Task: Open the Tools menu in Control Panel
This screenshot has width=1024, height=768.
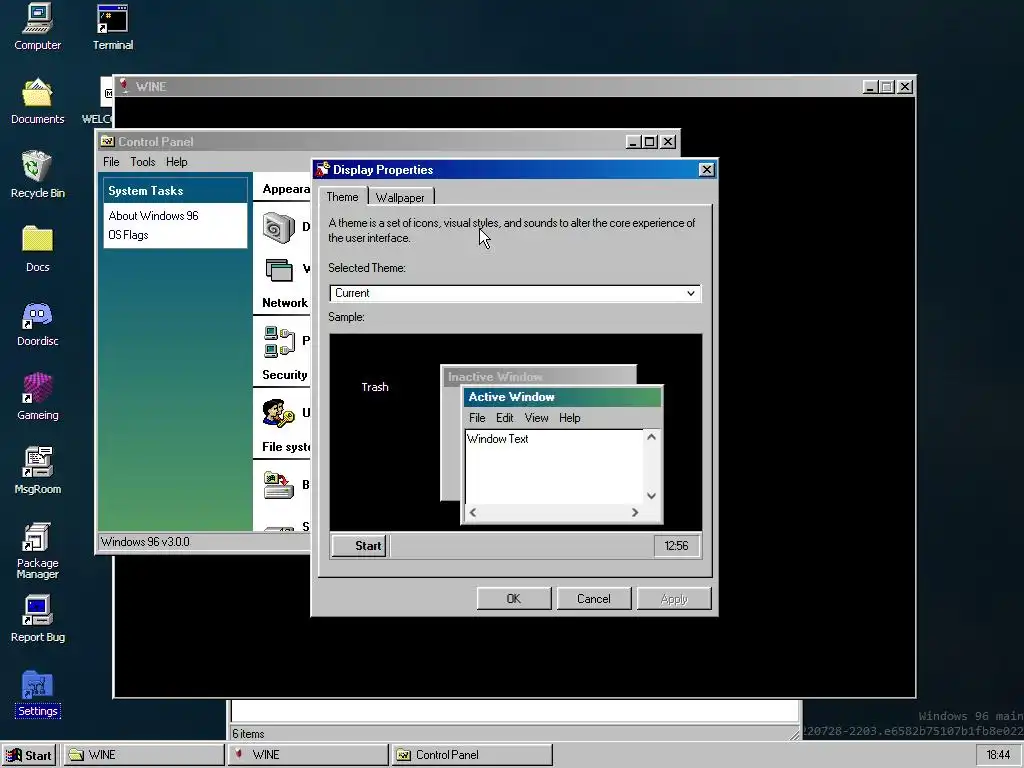Action: 142,162
